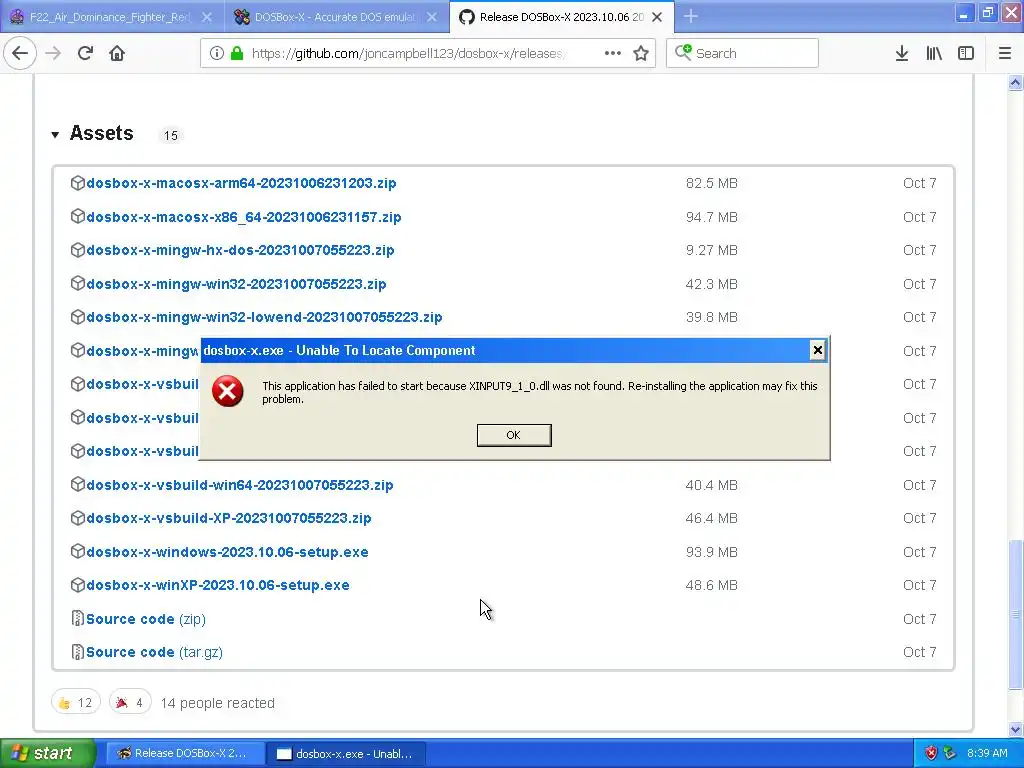
Task: Click the 15 assets count badge
Action: (170, 135)
